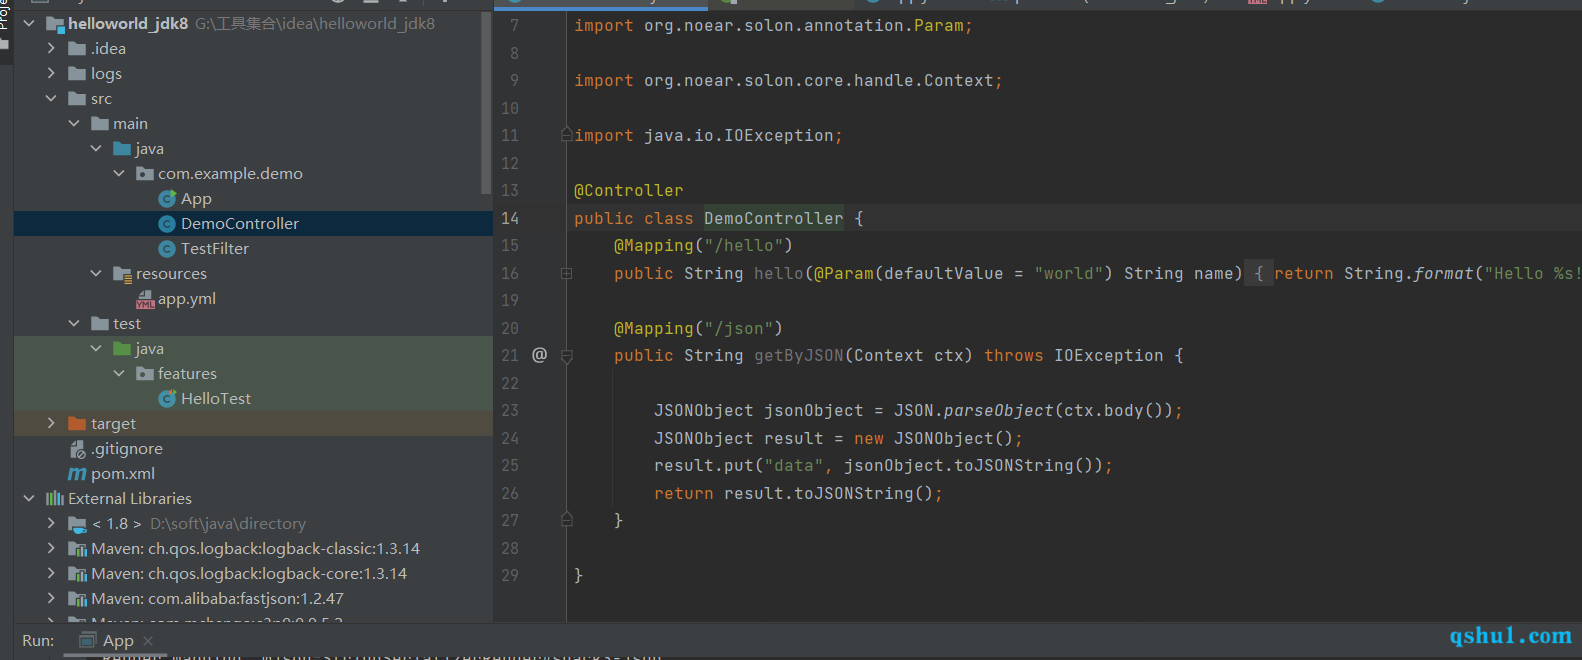Click the @ gutter icon on line 21

tap(539, 355)
